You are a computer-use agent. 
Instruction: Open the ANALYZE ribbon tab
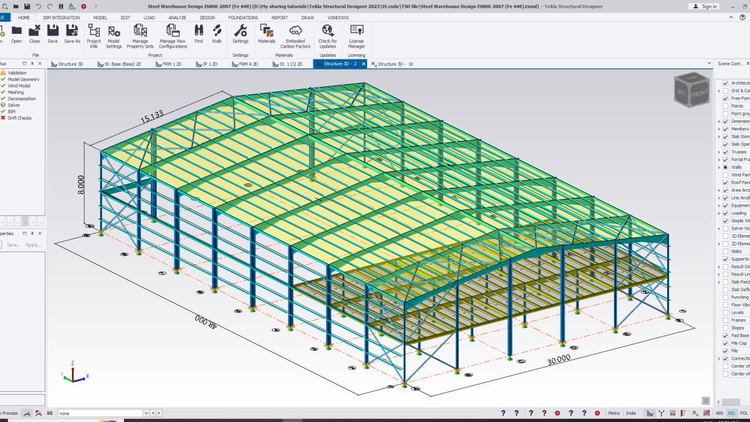click(177, 17)
